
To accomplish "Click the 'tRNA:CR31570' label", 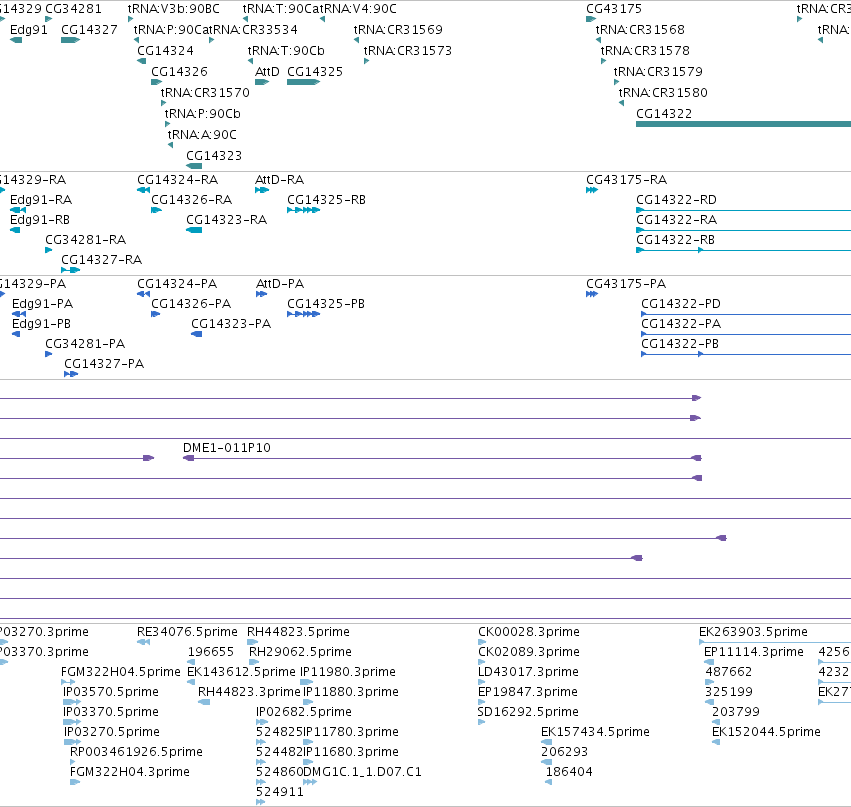I will tap(205, 92).
